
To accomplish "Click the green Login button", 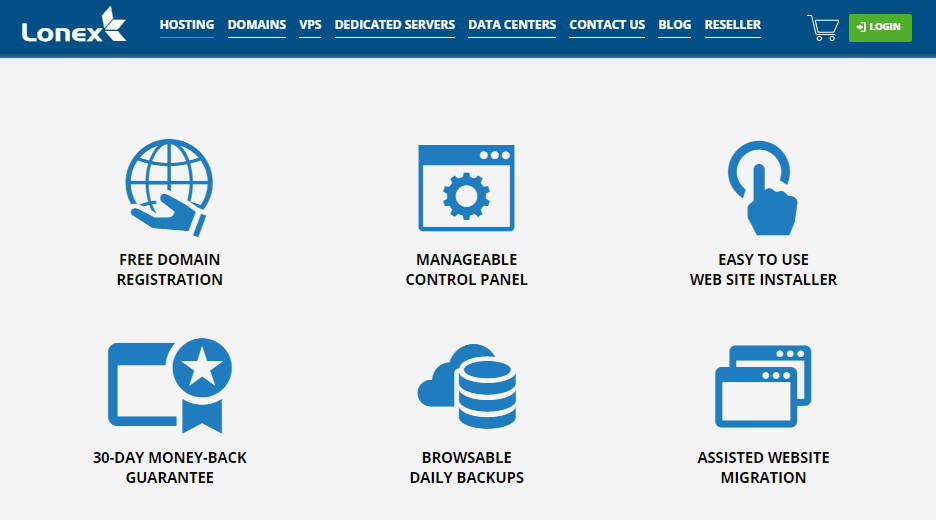I will [x=880, y=27].
